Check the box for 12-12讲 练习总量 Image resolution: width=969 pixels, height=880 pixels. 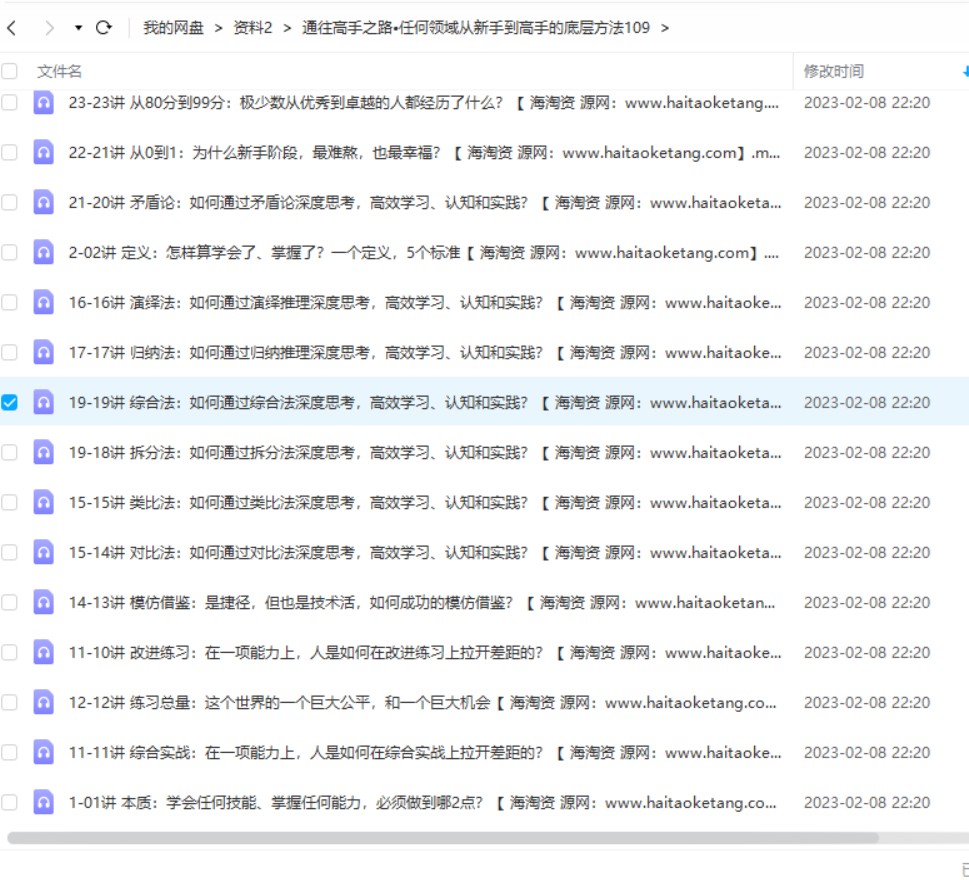[9, 703]
